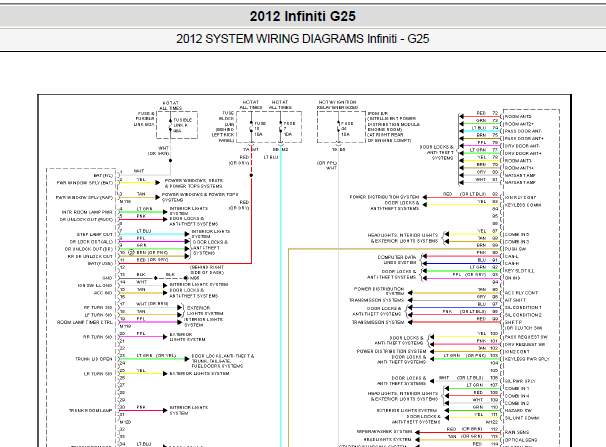Viewport: 606px width, 447px height.
Task: Click the "CAN-H" connector label
Action: pyautogui.click(x=512, y=263)
